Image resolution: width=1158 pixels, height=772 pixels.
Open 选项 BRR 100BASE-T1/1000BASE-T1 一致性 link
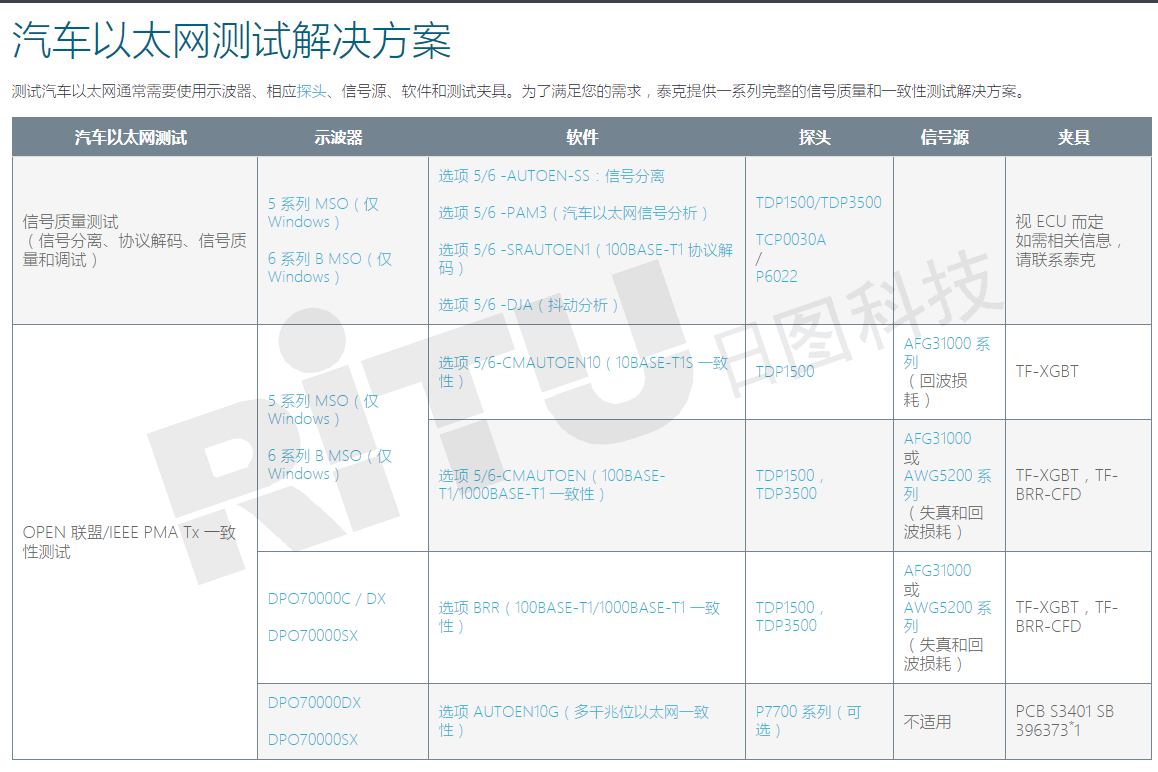[578, 608]
